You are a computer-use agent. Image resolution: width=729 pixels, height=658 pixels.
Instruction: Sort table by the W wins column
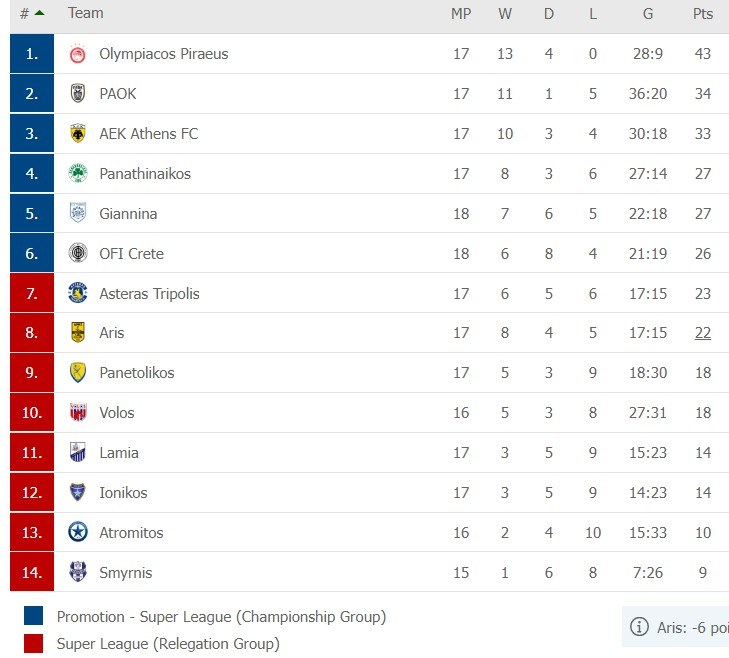coord(505,14)
